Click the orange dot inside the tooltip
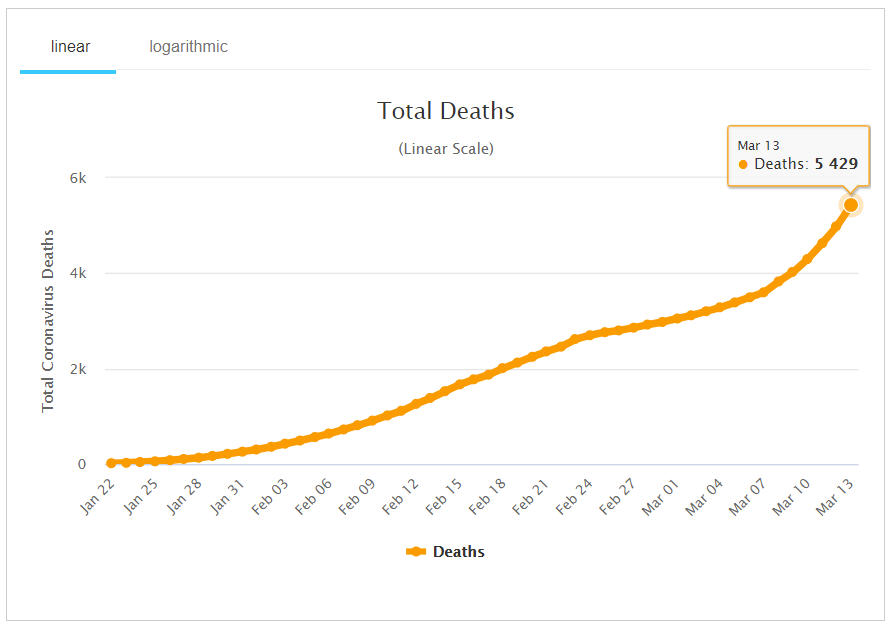This screenshot has height=632, width=892. click(x=743, y=164)
